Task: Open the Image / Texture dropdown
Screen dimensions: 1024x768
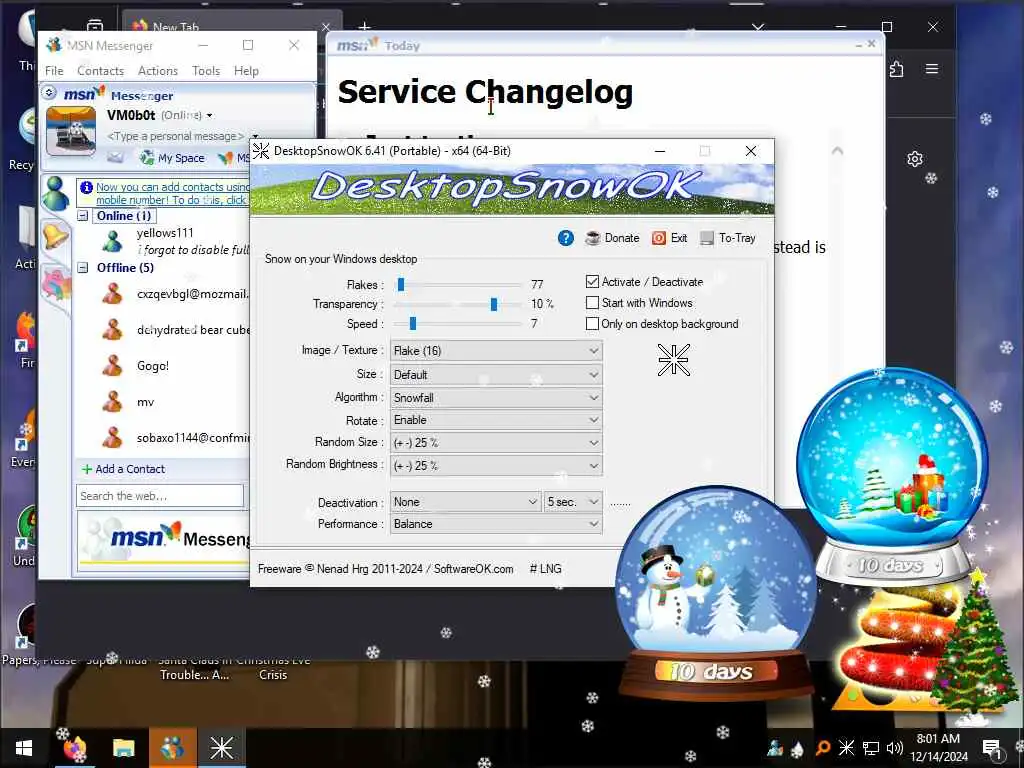Action: (496, 351)
